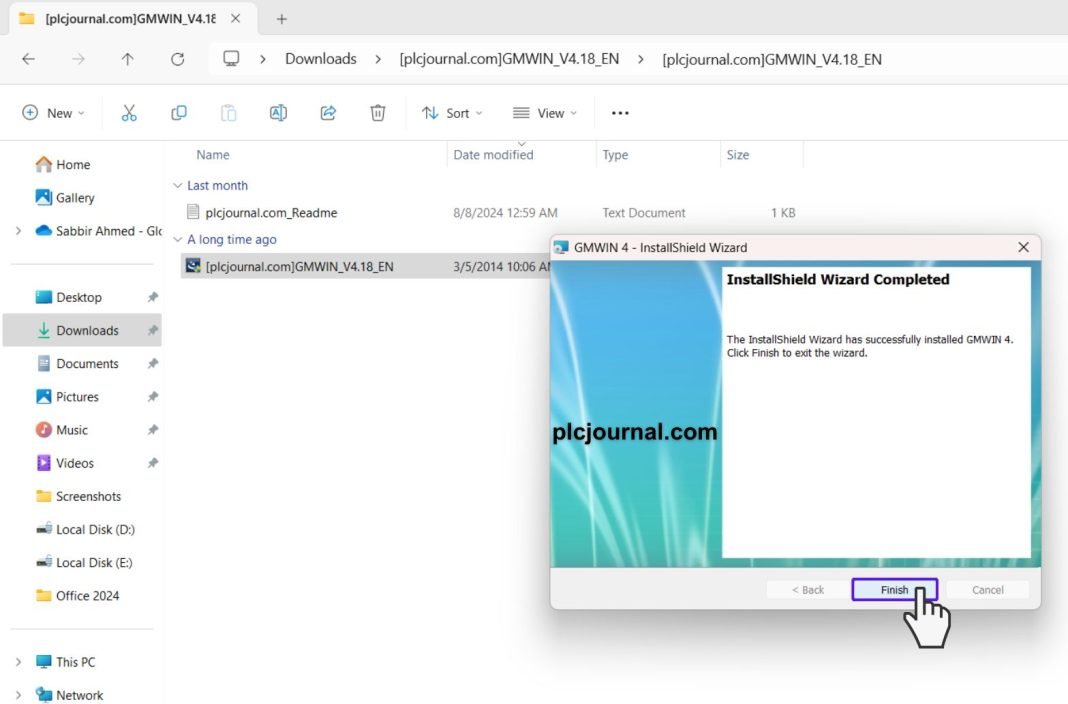Select Downloads in the sidebar
The image size is (1068, 704).
coord(87,331)
